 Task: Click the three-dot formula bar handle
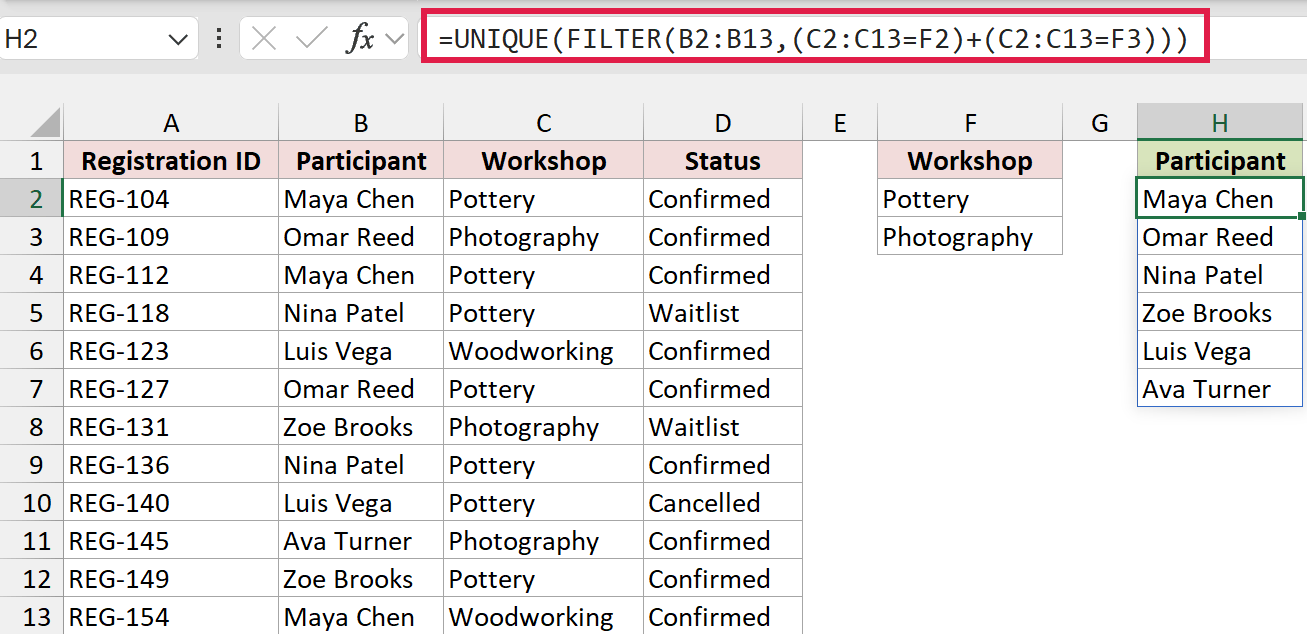coord(219,40)
